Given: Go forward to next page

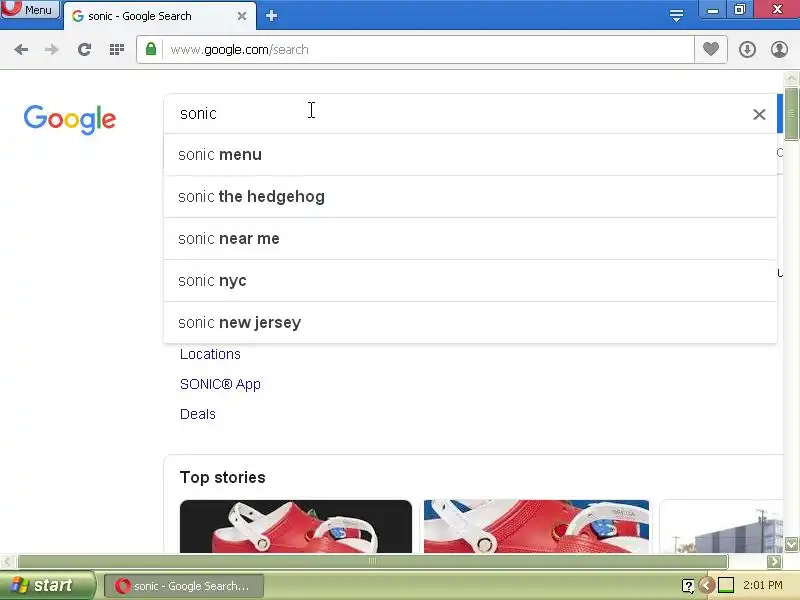Looking at the screenshot, I should point(52,49).
